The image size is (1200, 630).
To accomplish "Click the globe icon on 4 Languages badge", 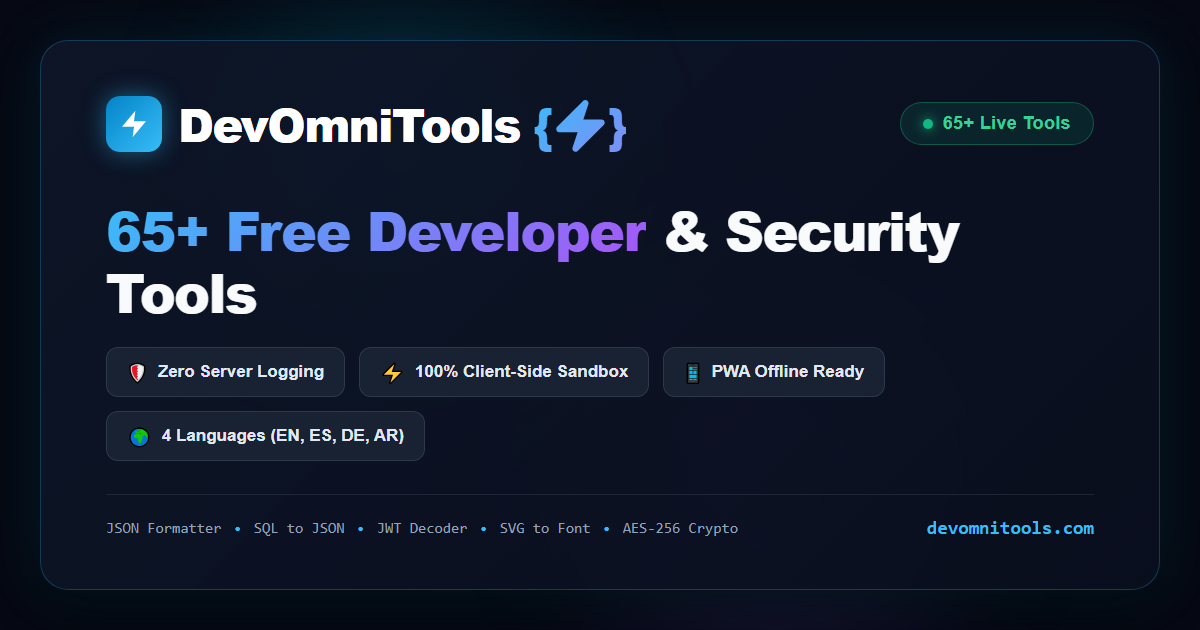I will pyautogui.click(x=139, y=437).
